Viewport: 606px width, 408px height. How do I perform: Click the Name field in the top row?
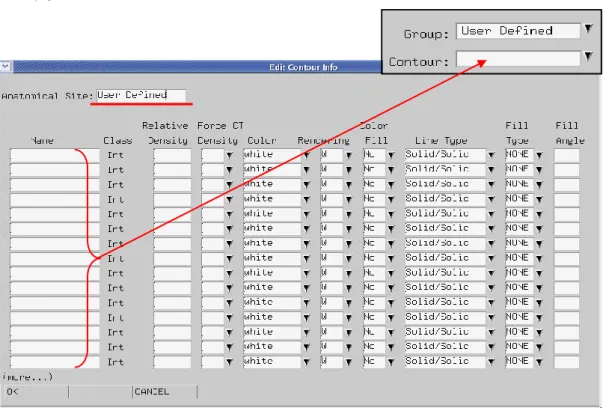54,155
